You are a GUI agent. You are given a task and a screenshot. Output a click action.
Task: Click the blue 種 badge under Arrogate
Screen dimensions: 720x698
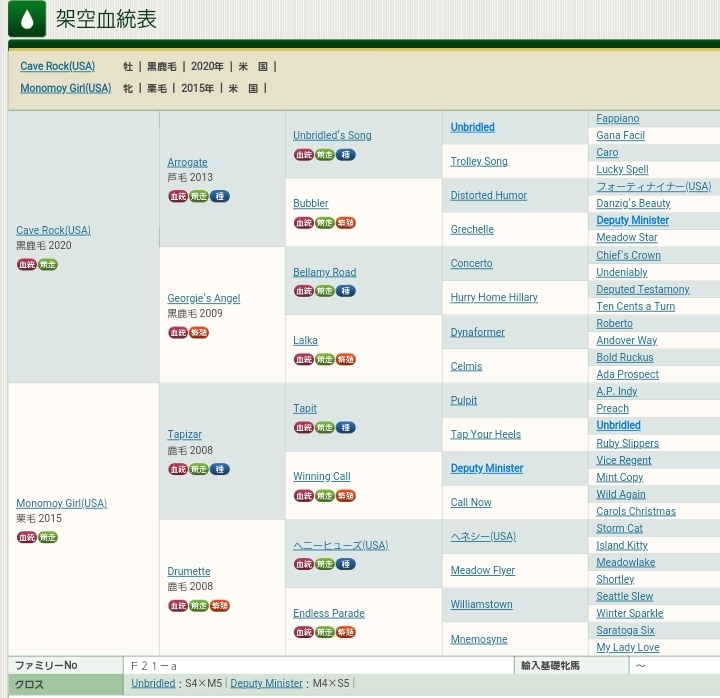click(219, 196)
